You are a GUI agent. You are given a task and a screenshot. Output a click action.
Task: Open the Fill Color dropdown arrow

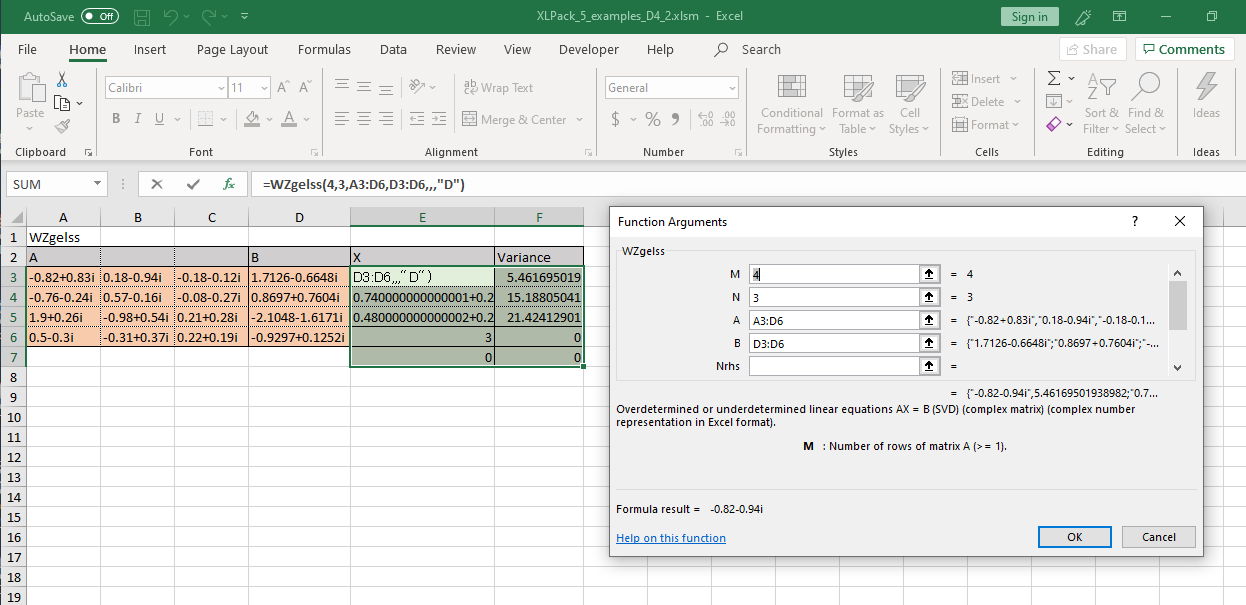pos(269,119)
